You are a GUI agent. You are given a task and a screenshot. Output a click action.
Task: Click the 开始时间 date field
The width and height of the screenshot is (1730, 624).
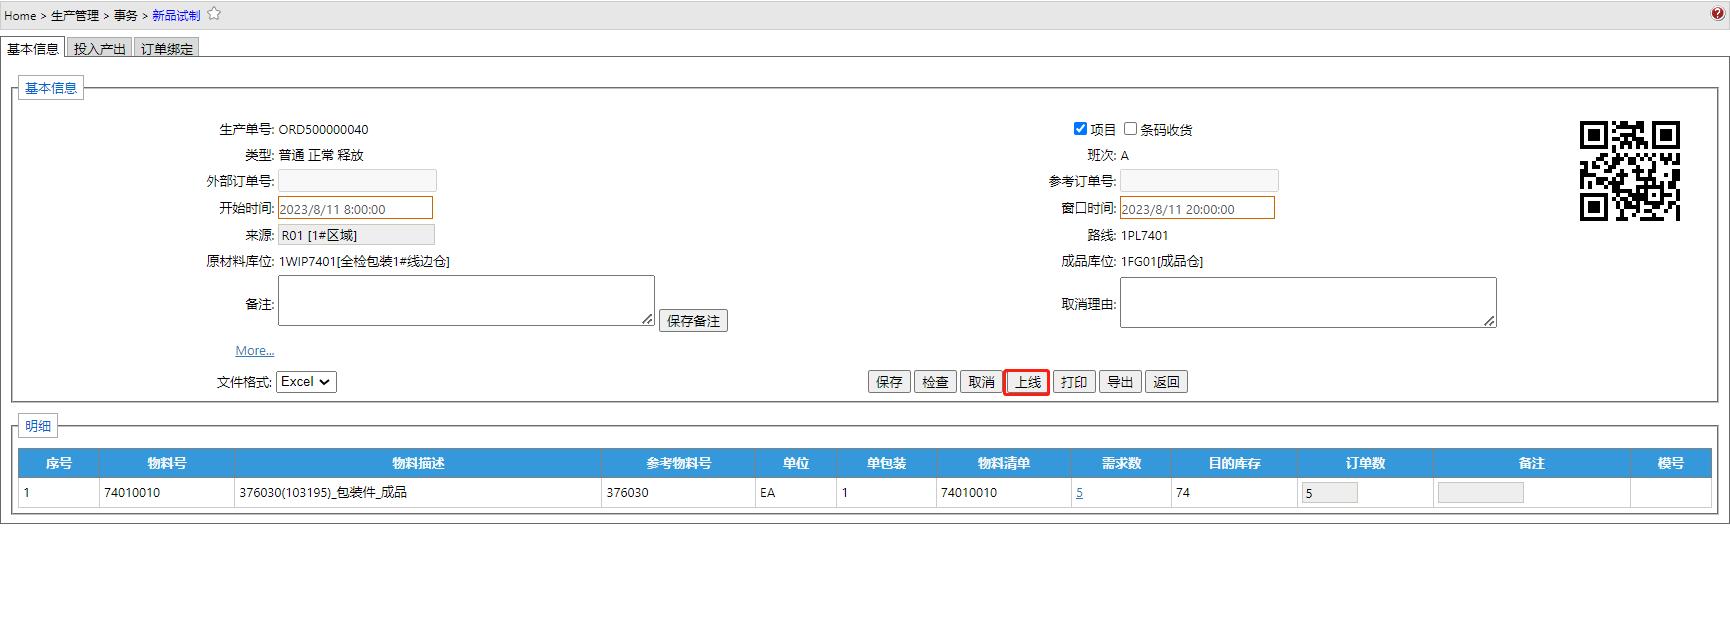click(x=355, y=208)
